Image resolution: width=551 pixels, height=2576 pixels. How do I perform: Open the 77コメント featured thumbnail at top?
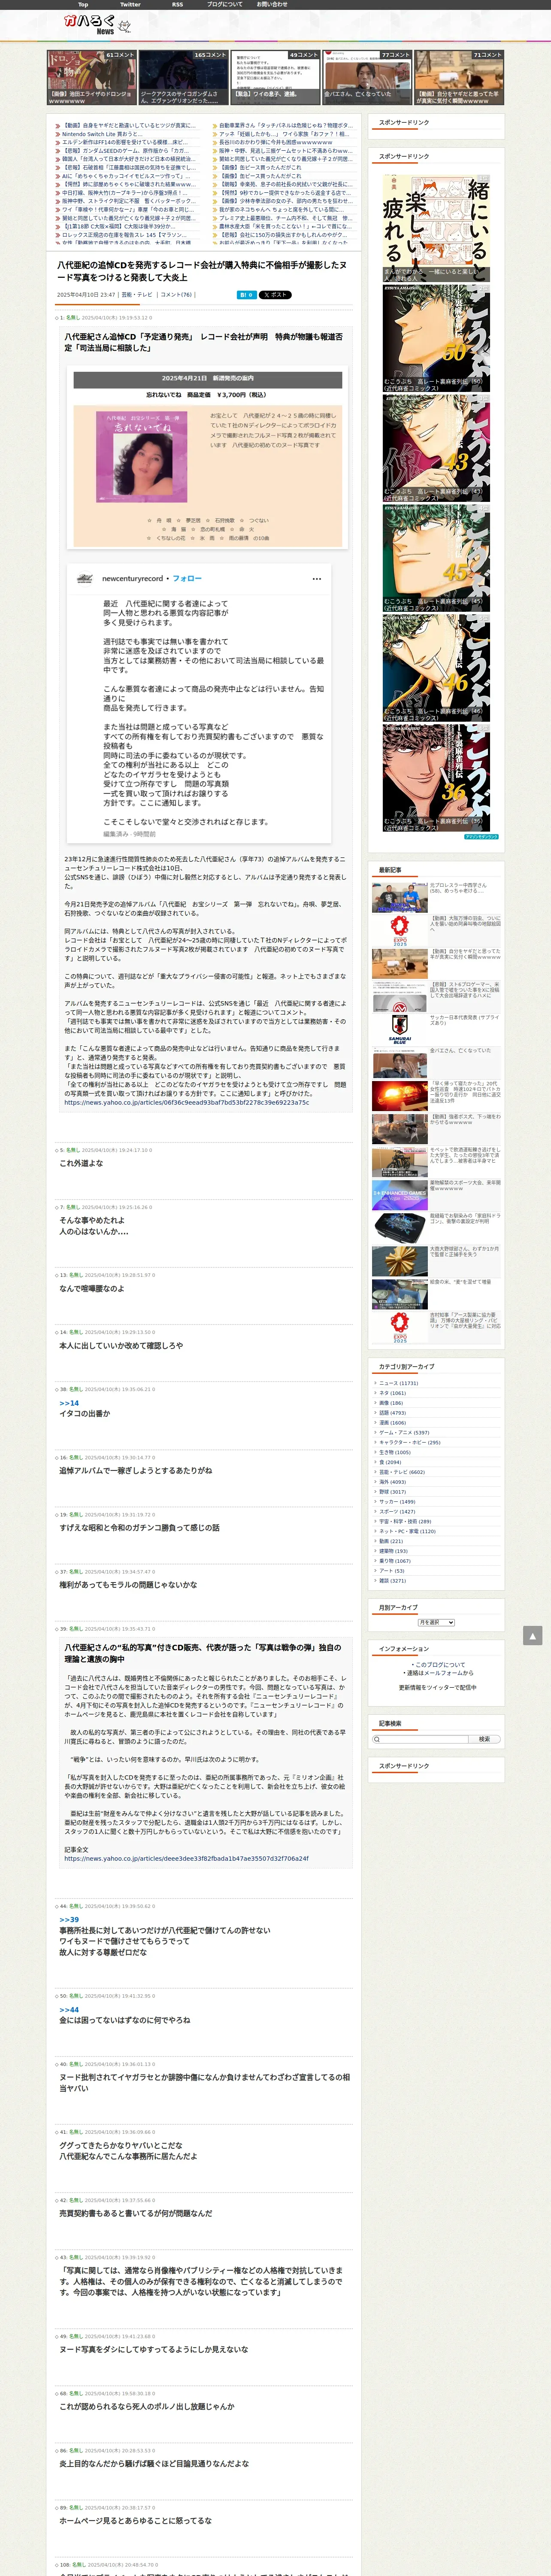coord(367,77)
